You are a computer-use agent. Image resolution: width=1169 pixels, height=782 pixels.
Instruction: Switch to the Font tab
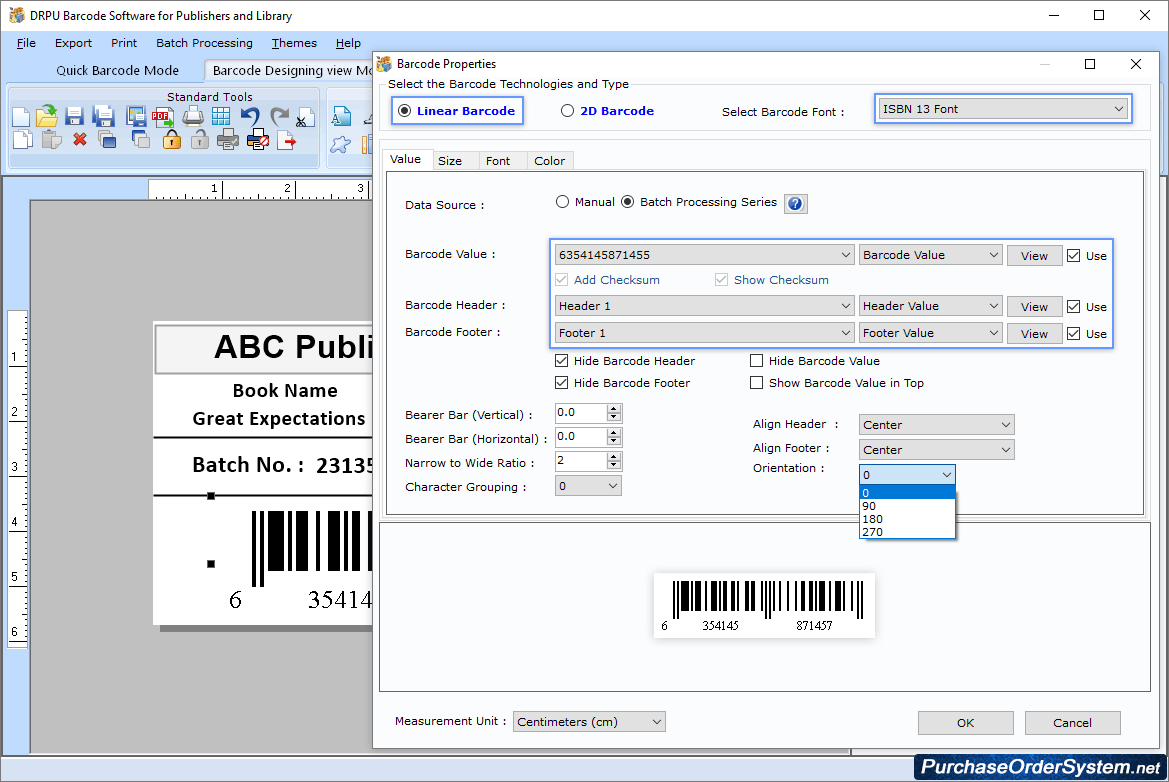[x=501, y=160]
